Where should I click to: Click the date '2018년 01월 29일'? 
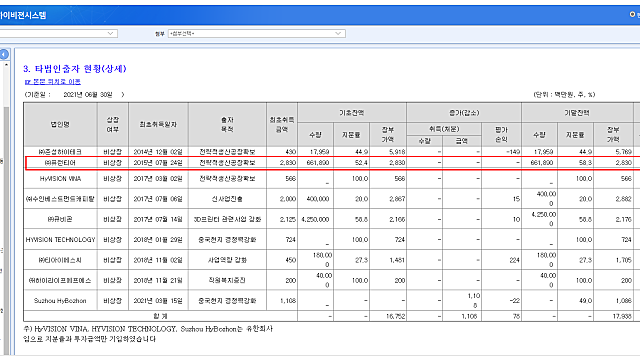tap(158, 240)
